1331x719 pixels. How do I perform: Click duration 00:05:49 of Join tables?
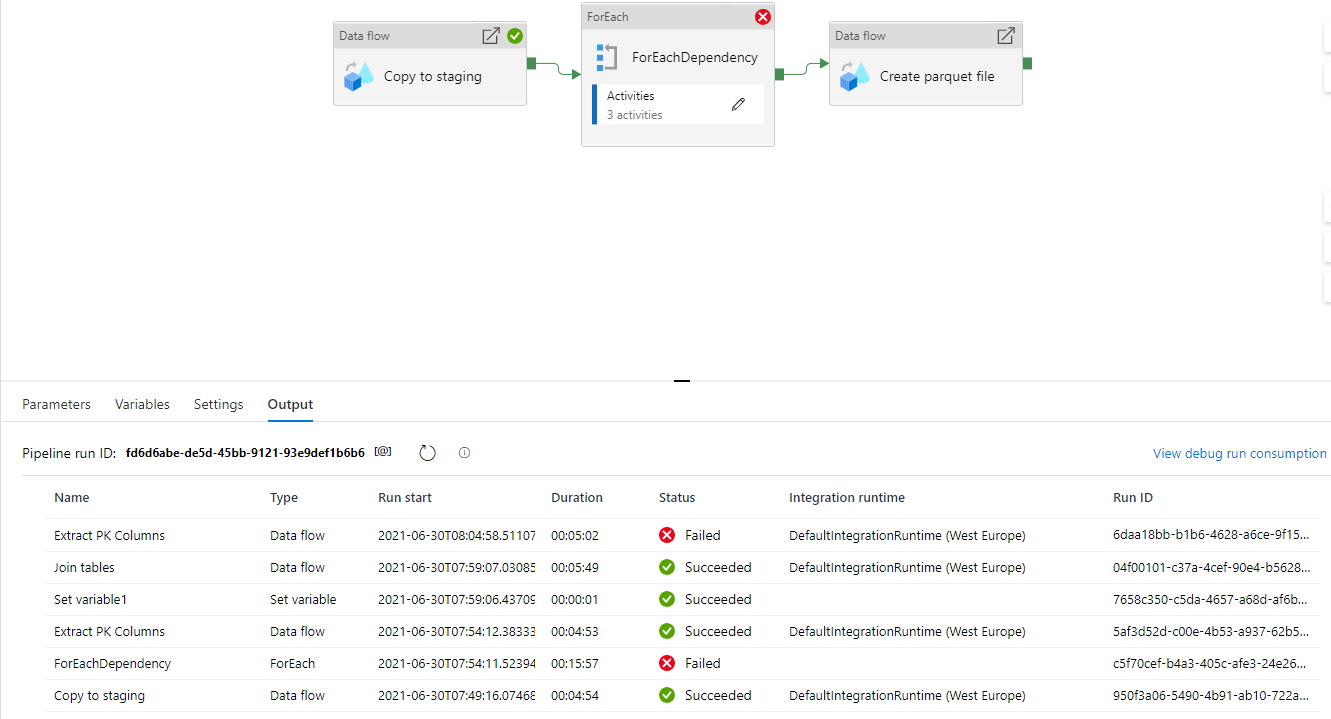(x=575, y=567)
